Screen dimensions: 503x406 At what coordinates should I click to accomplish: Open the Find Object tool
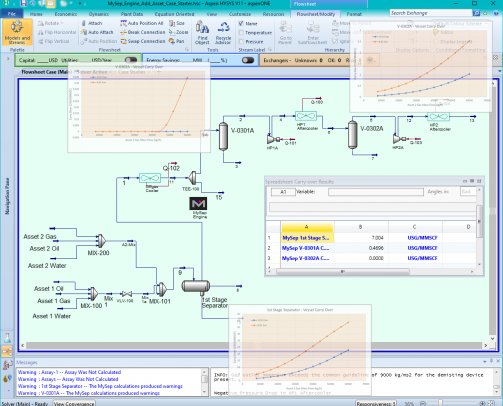pos(202,32)
